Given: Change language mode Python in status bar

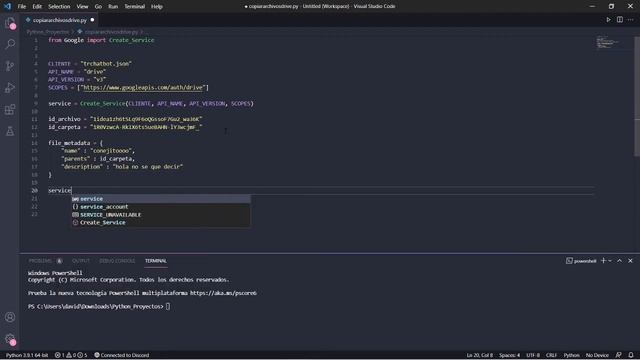Looking at the screenshot, I should click(571, 355).
